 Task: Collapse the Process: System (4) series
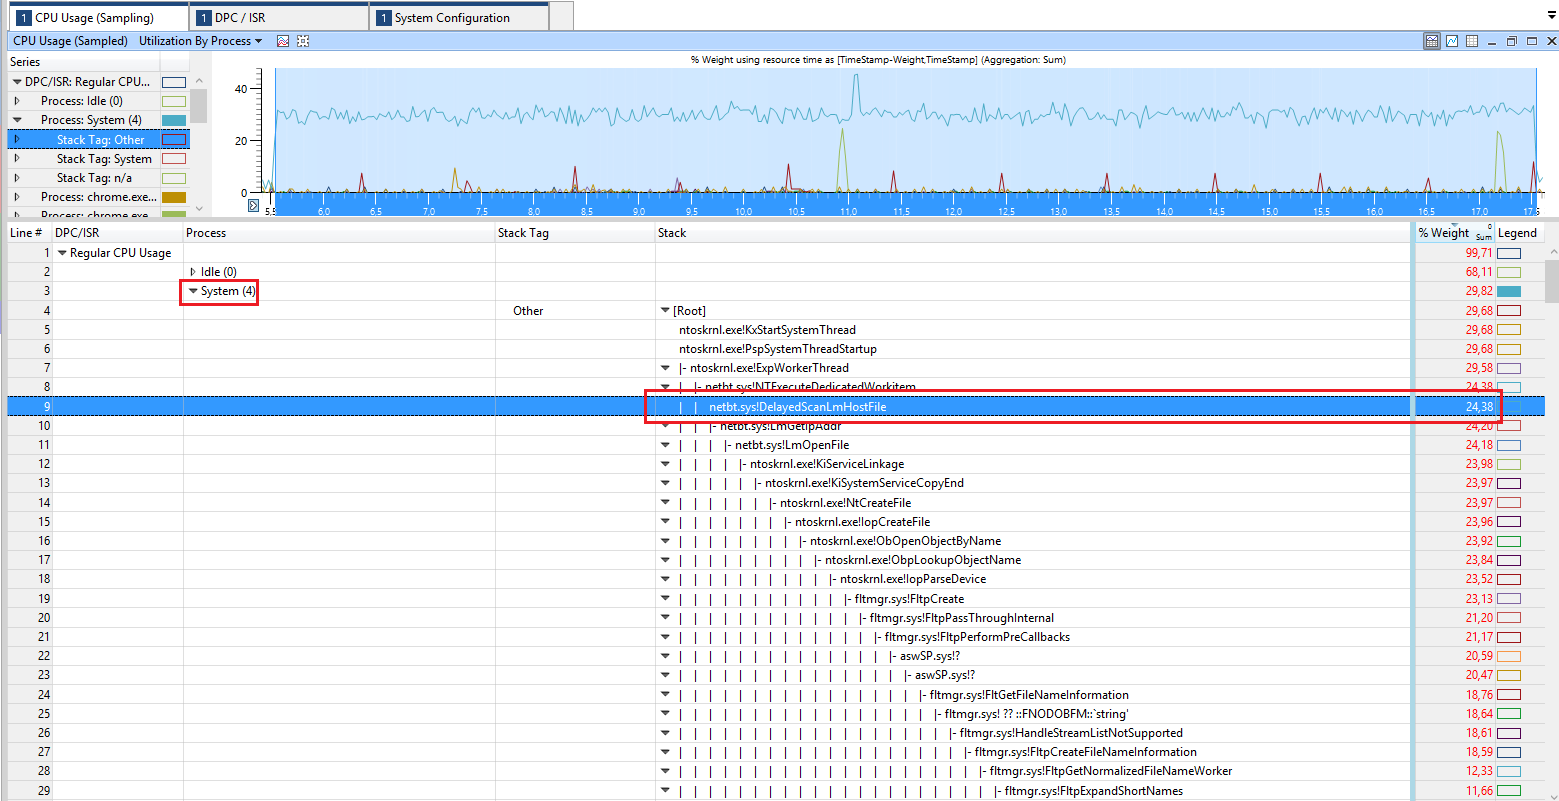[x=17, y=120]
